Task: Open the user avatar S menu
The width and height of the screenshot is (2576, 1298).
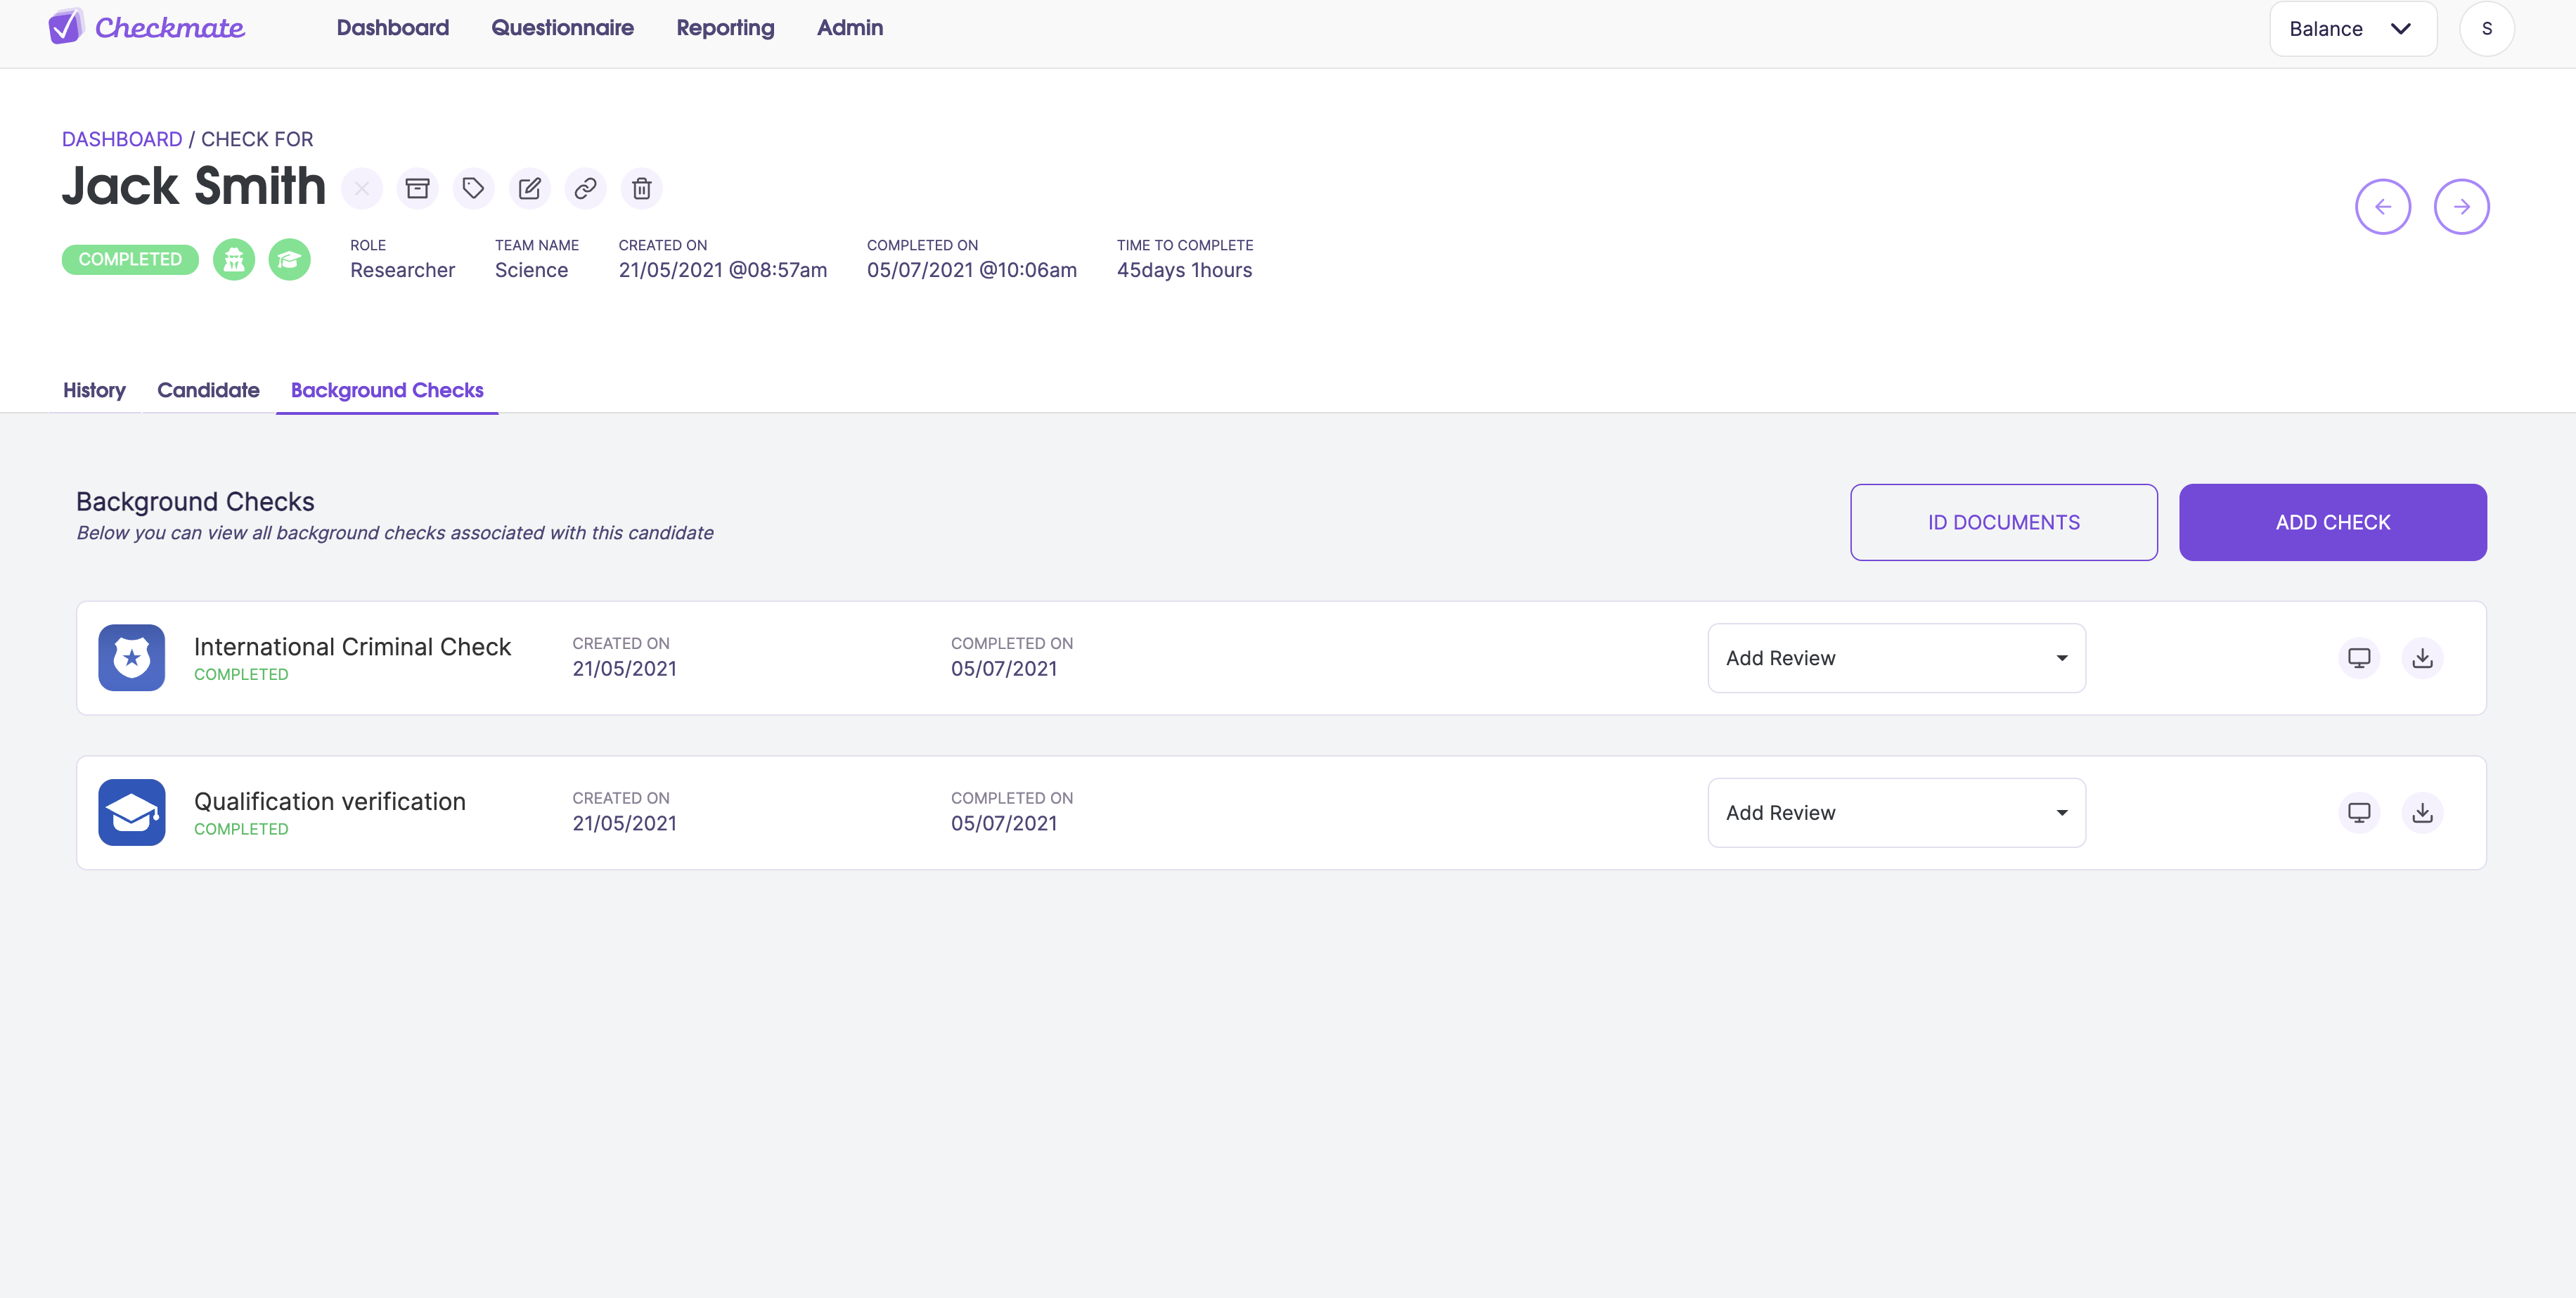Action: point(2486,29)
